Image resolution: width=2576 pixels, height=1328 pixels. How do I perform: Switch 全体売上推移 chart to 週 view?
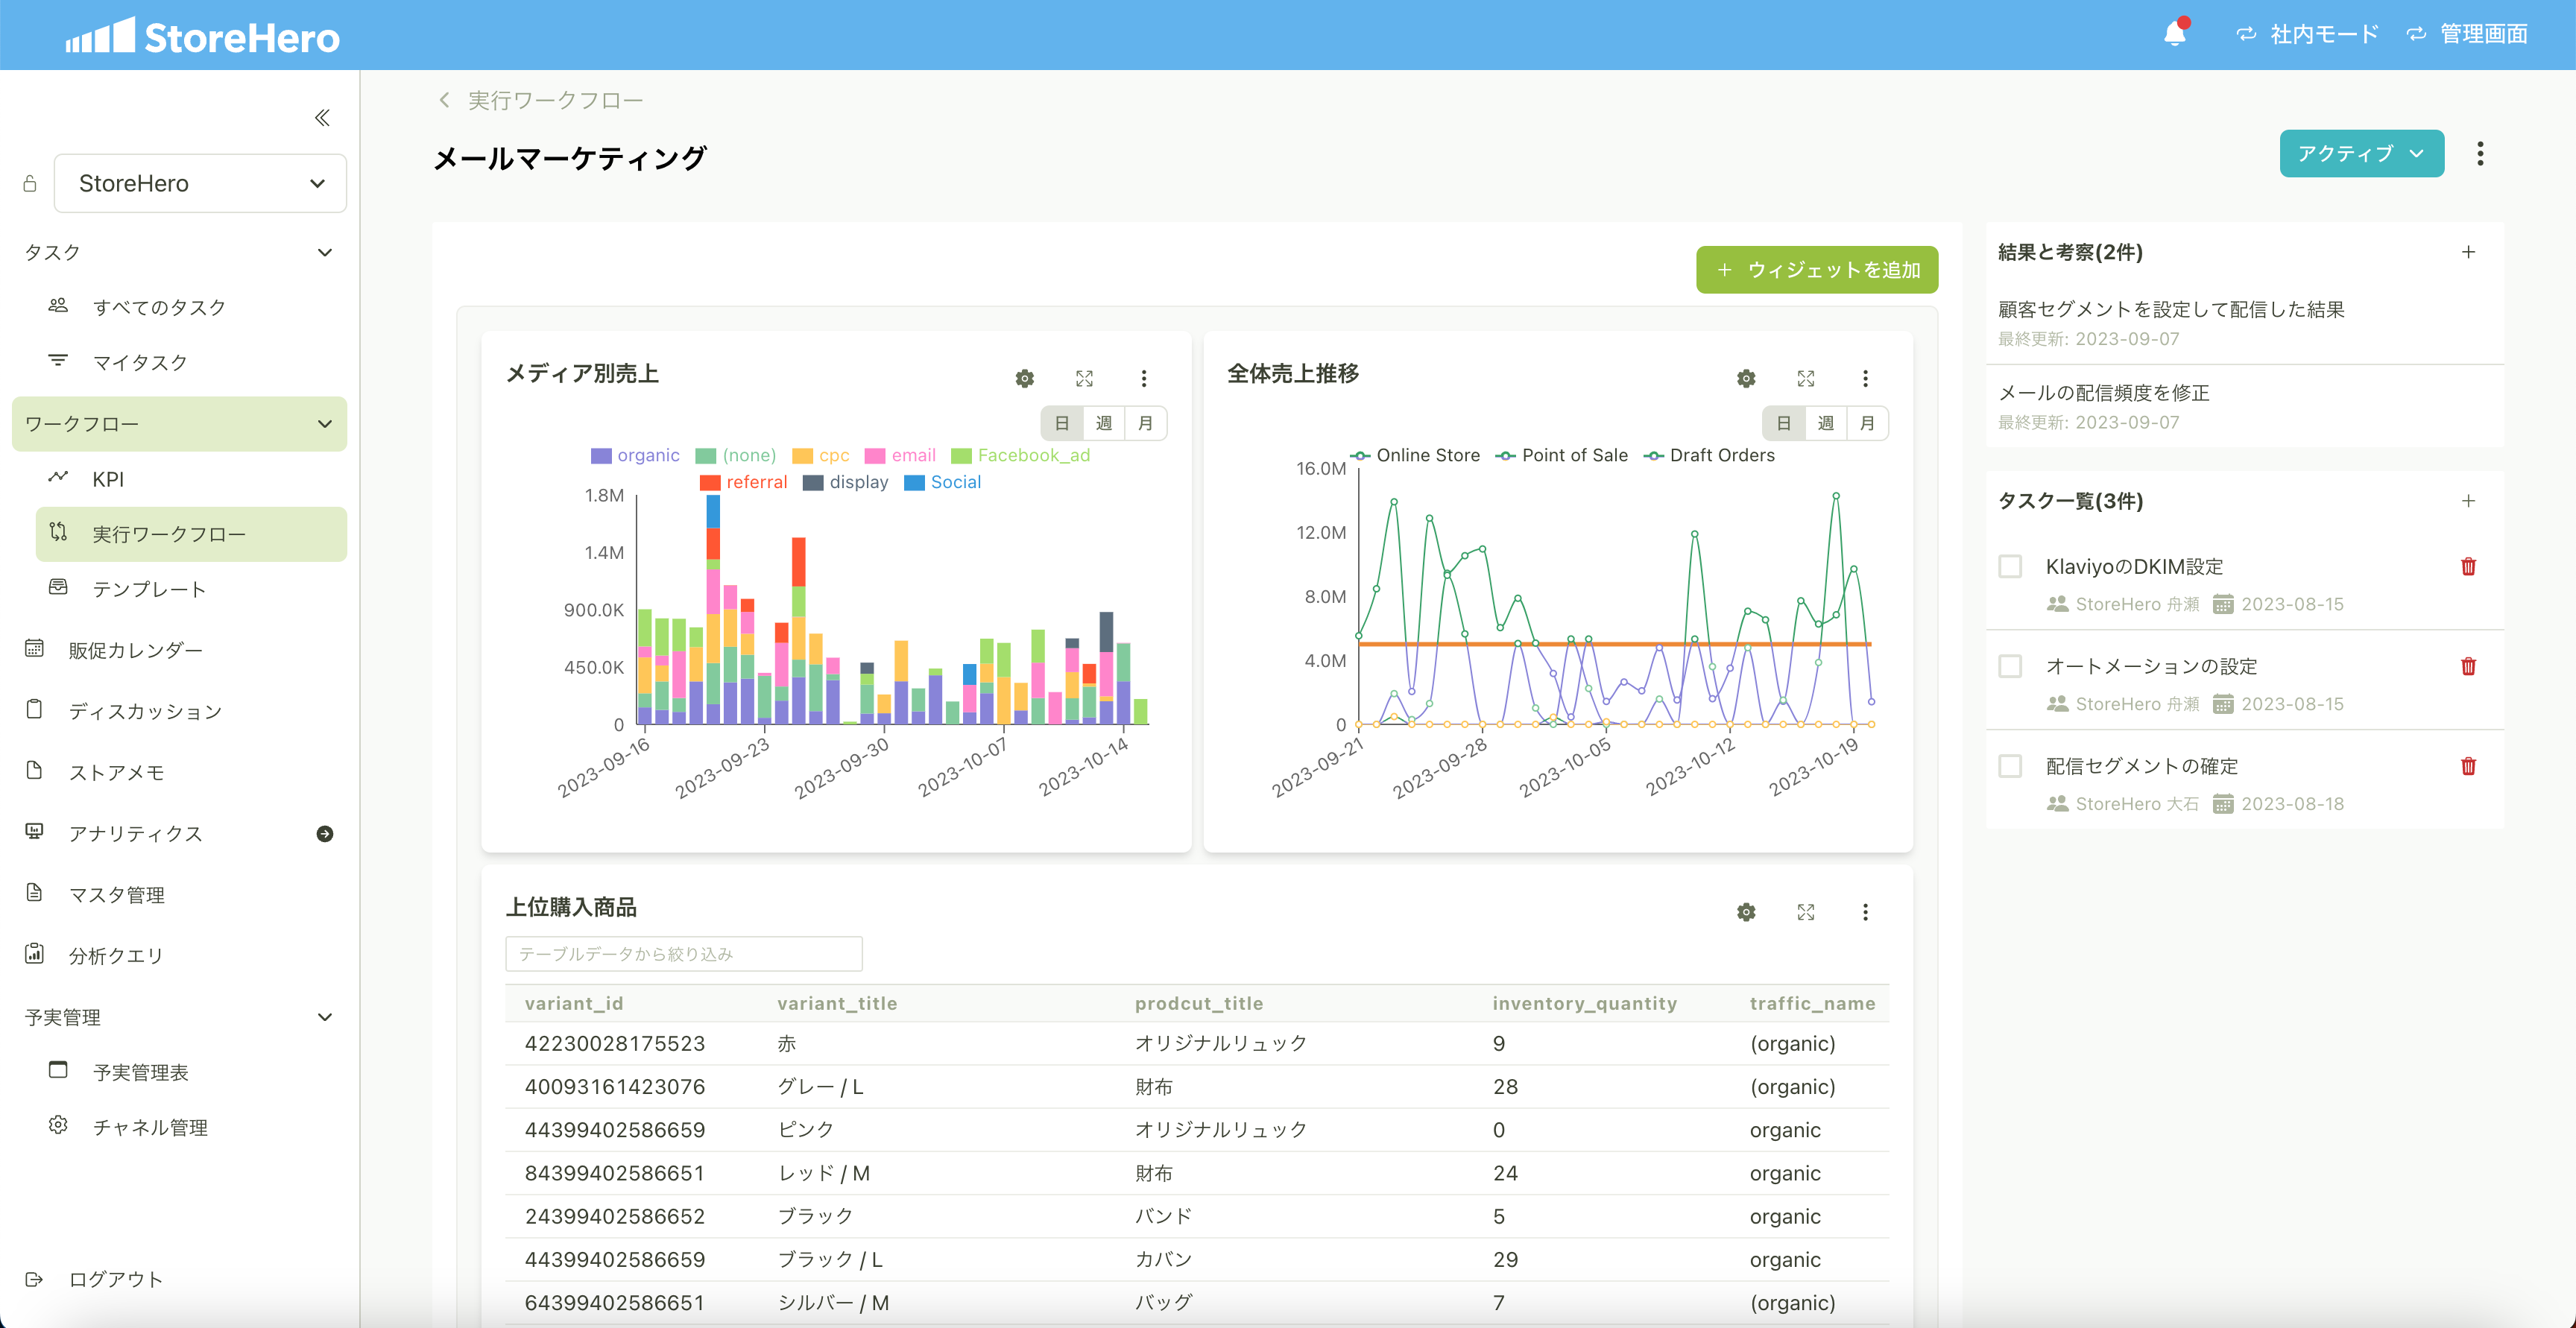[1826, 423]
